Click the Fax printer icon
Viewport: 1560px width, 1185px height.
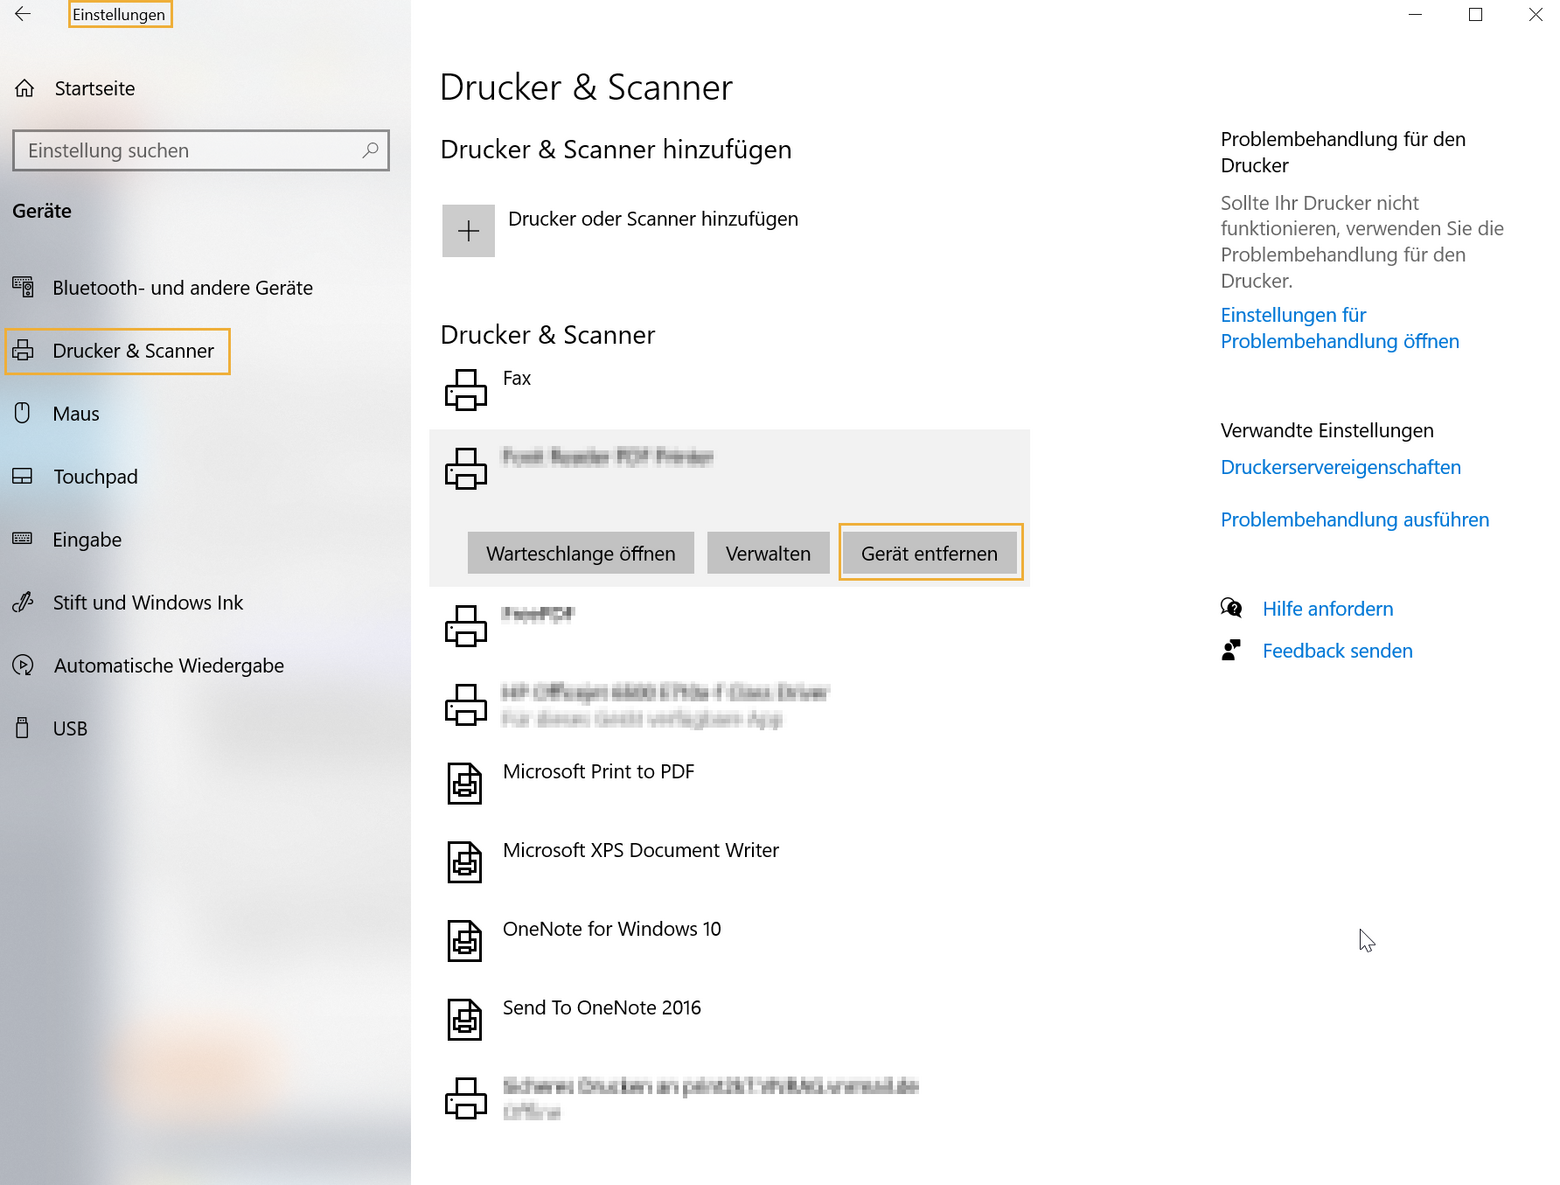point(465,389)
